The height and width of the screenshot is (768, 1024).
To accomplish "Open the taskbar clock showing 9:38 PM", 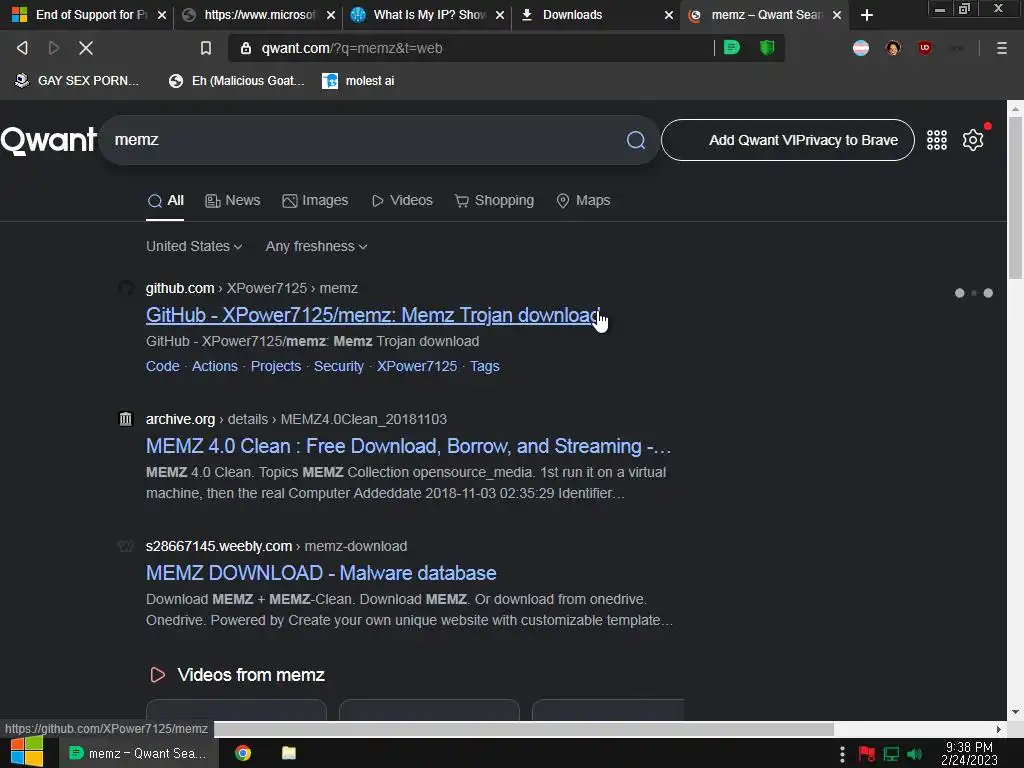I will (x=969, y=754).
